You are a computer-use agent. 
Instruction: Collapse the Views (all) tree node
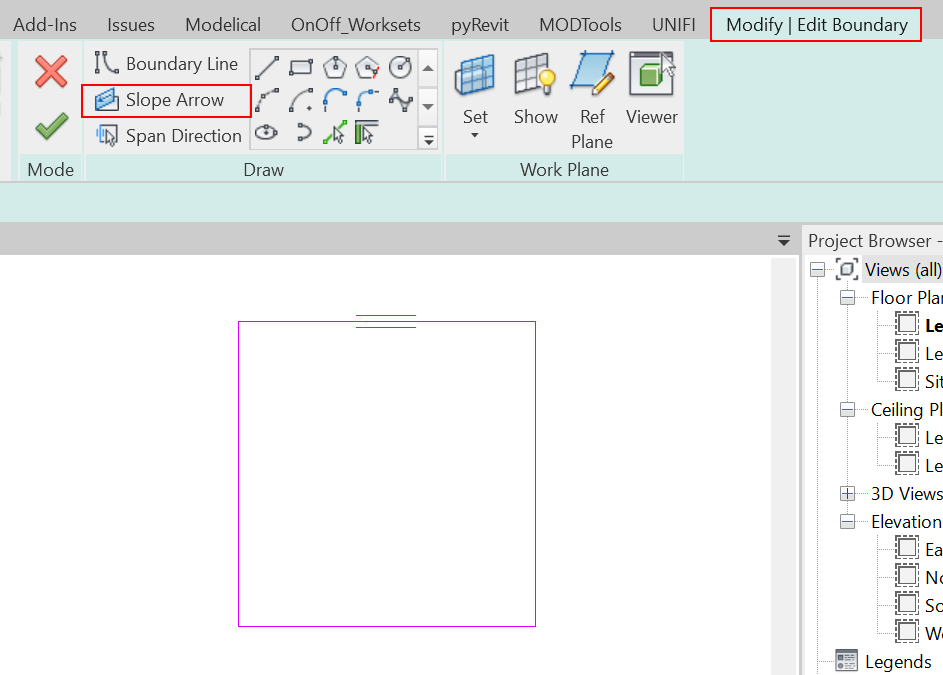click(817, 270)
